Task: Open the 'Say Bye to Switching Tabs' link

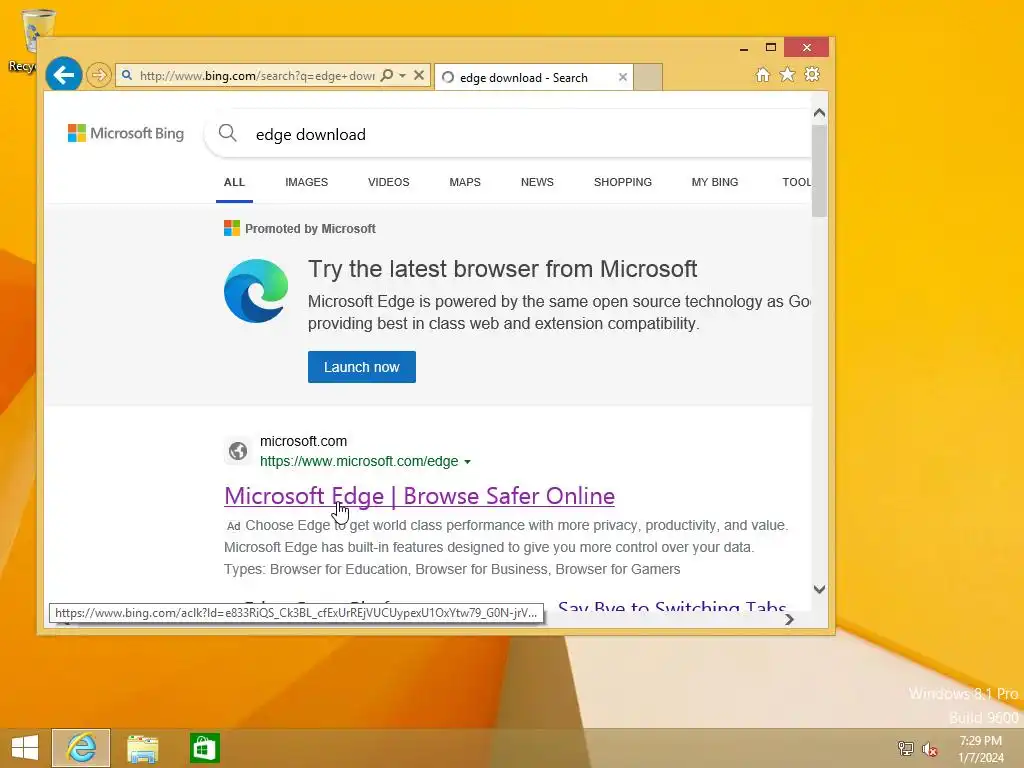Action: click(672, 607)
